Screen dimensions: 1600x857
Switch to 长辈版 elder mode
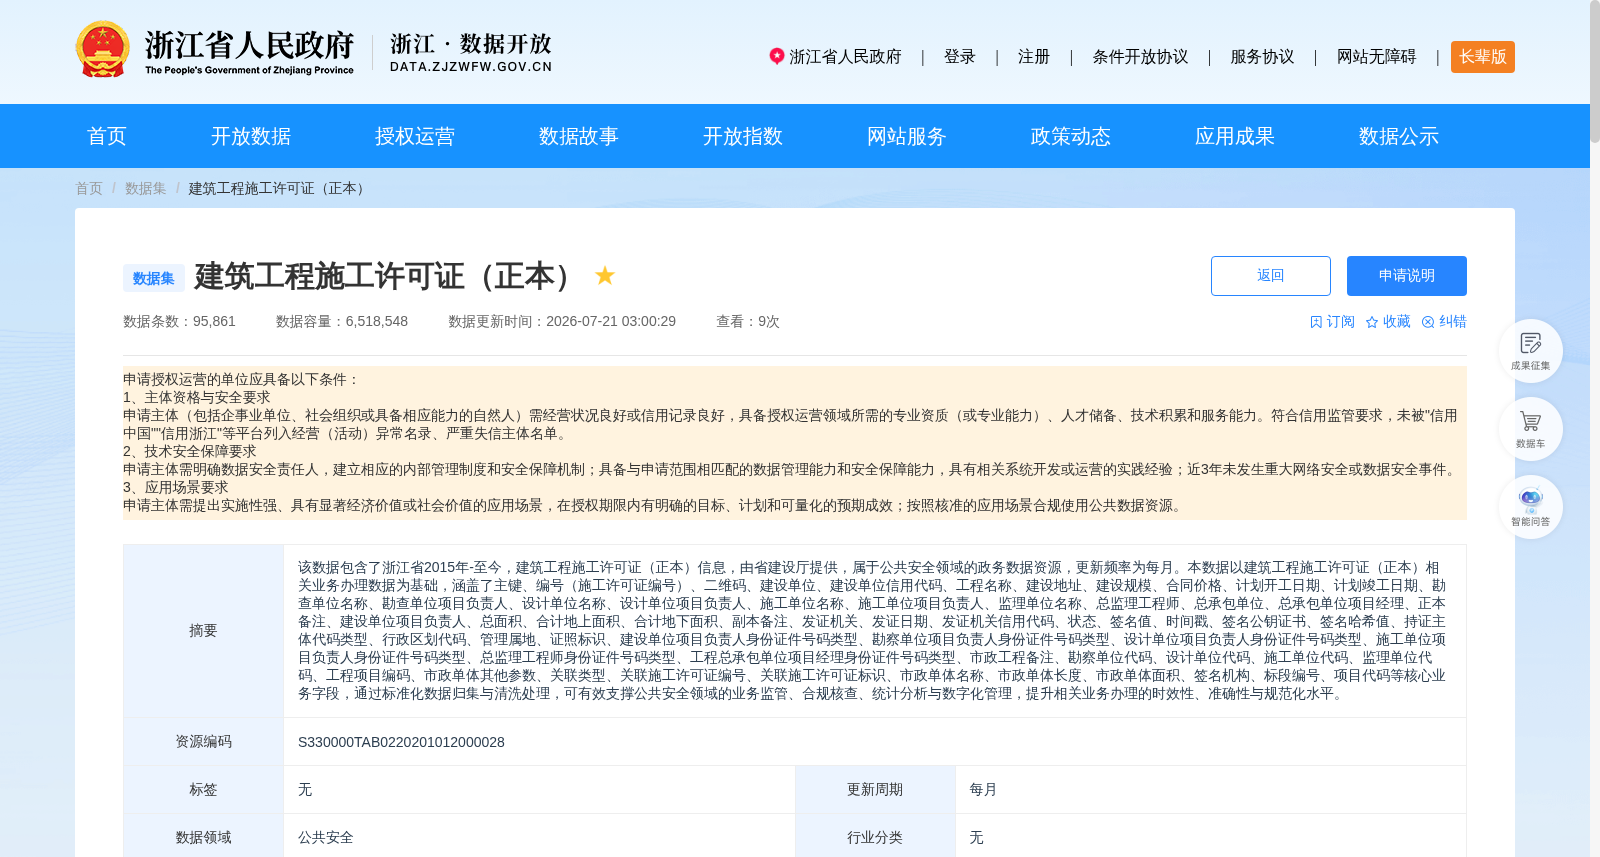tap(1483, 57)
